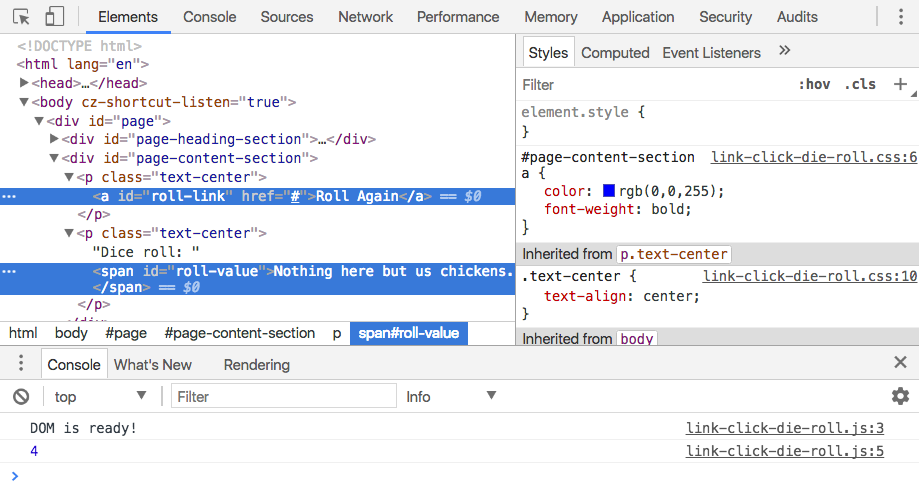
Task: Select body in the breadcrumb bar
Action: point(71,333)
